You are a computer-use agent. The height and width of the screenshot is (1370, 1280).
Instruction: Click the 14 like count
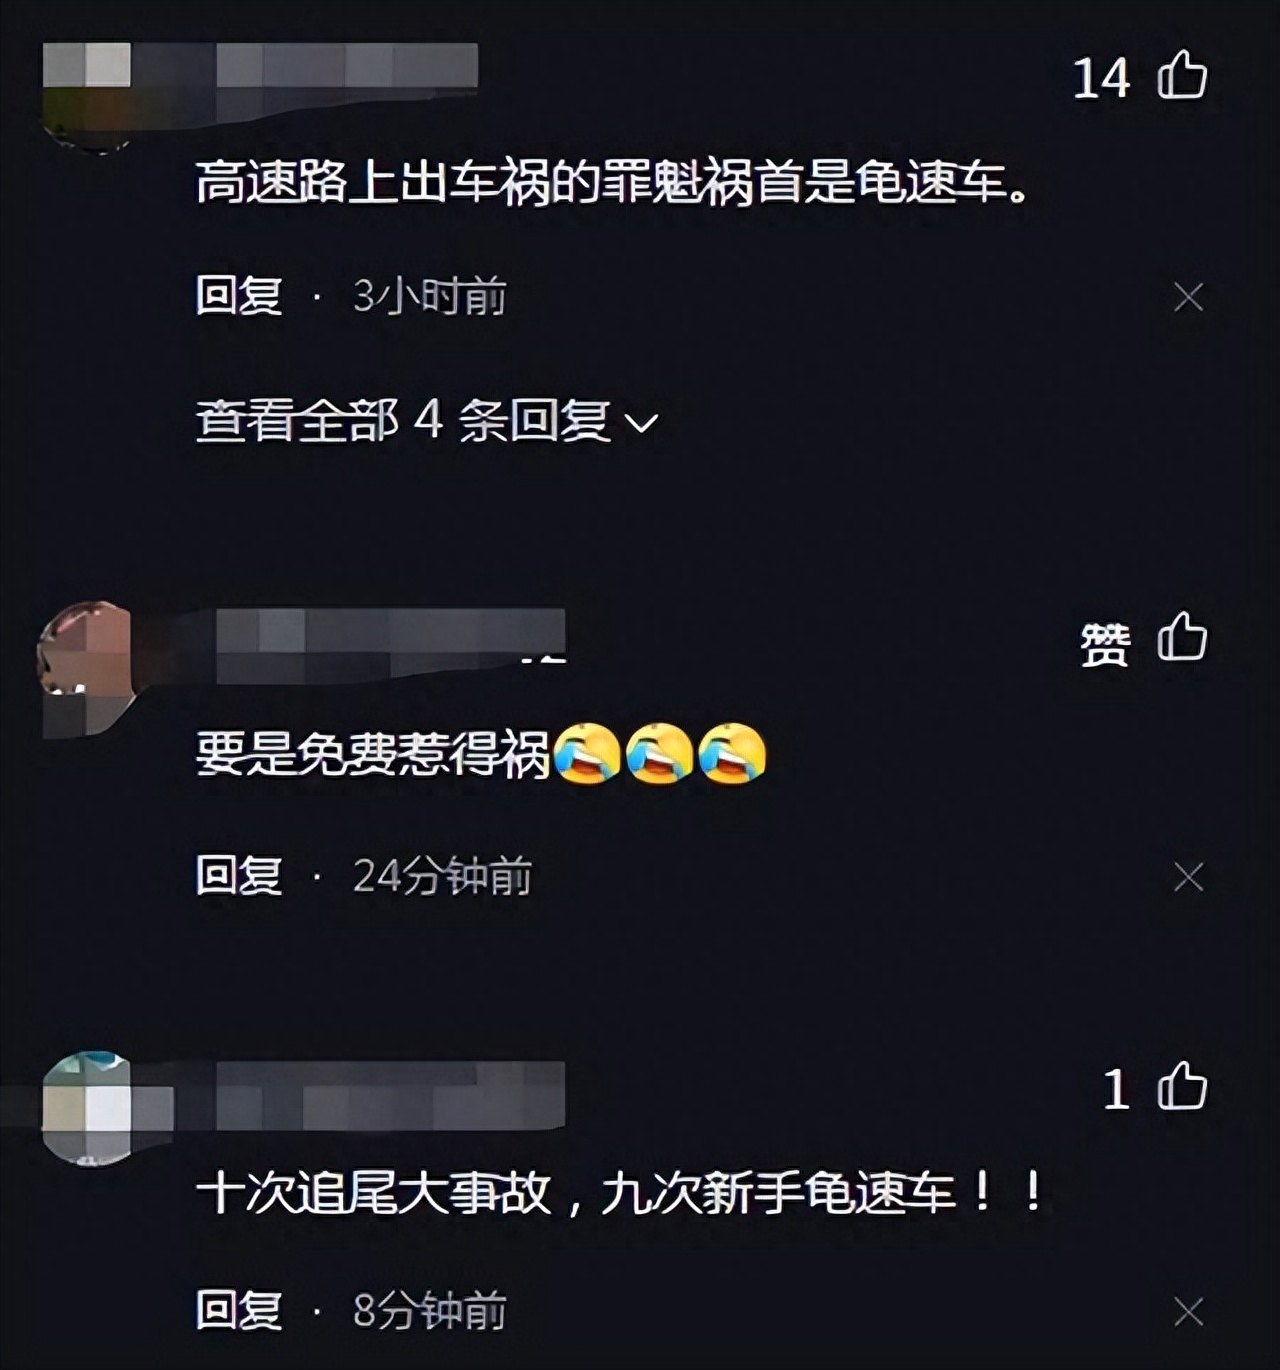pos(1101,78)
